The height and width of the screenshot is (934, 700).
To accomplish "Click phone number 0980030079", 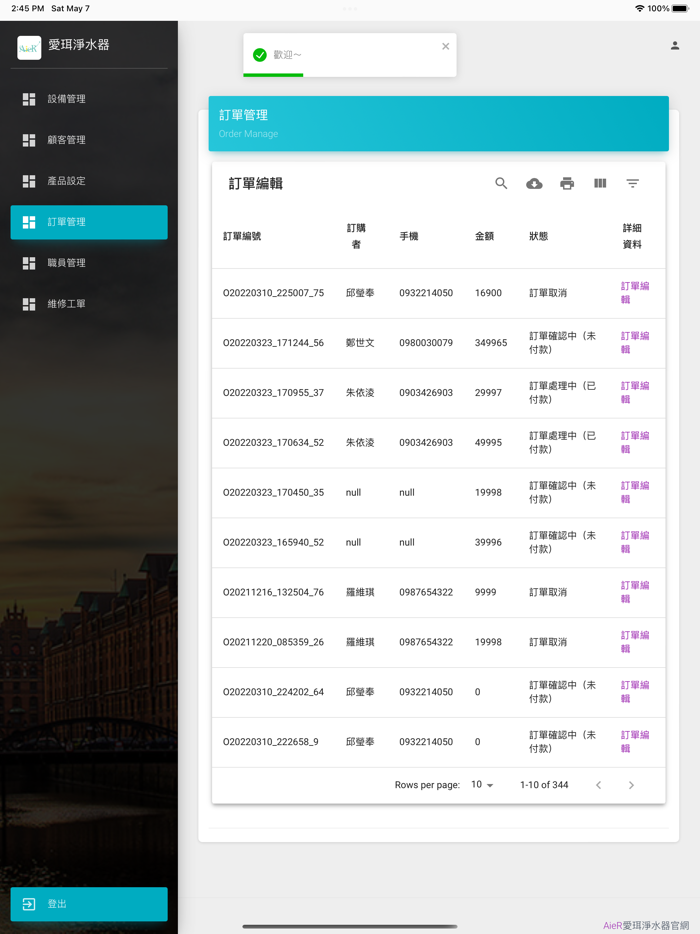I will 426,343.
